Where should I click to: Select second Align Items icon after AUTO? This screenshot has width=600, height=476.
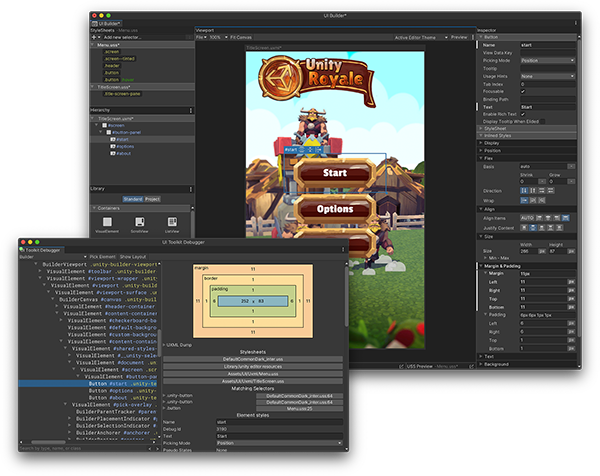(x=548, y=218)
